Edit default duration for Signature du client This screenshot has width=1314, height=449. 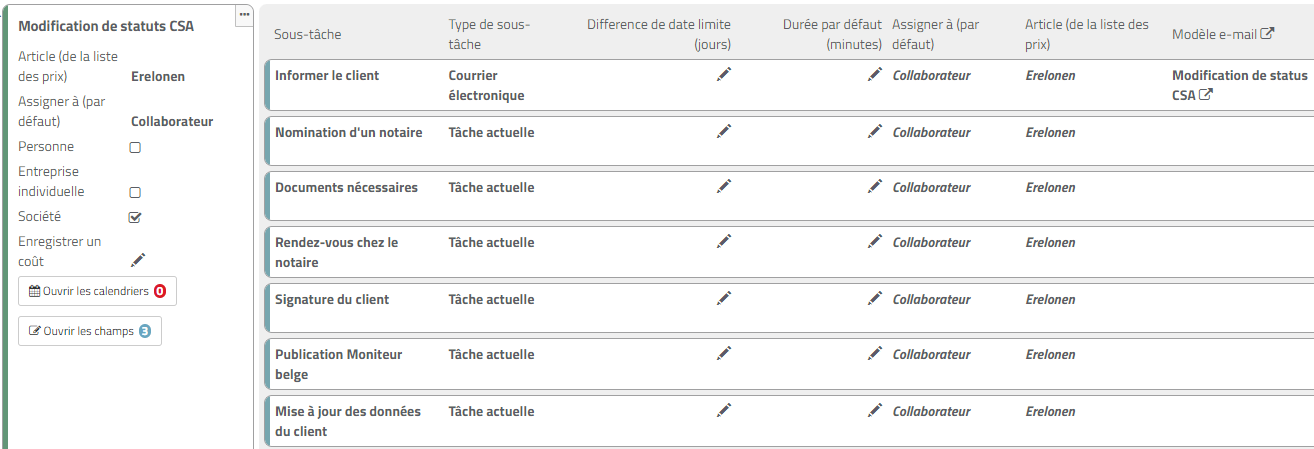coord(875,298)
